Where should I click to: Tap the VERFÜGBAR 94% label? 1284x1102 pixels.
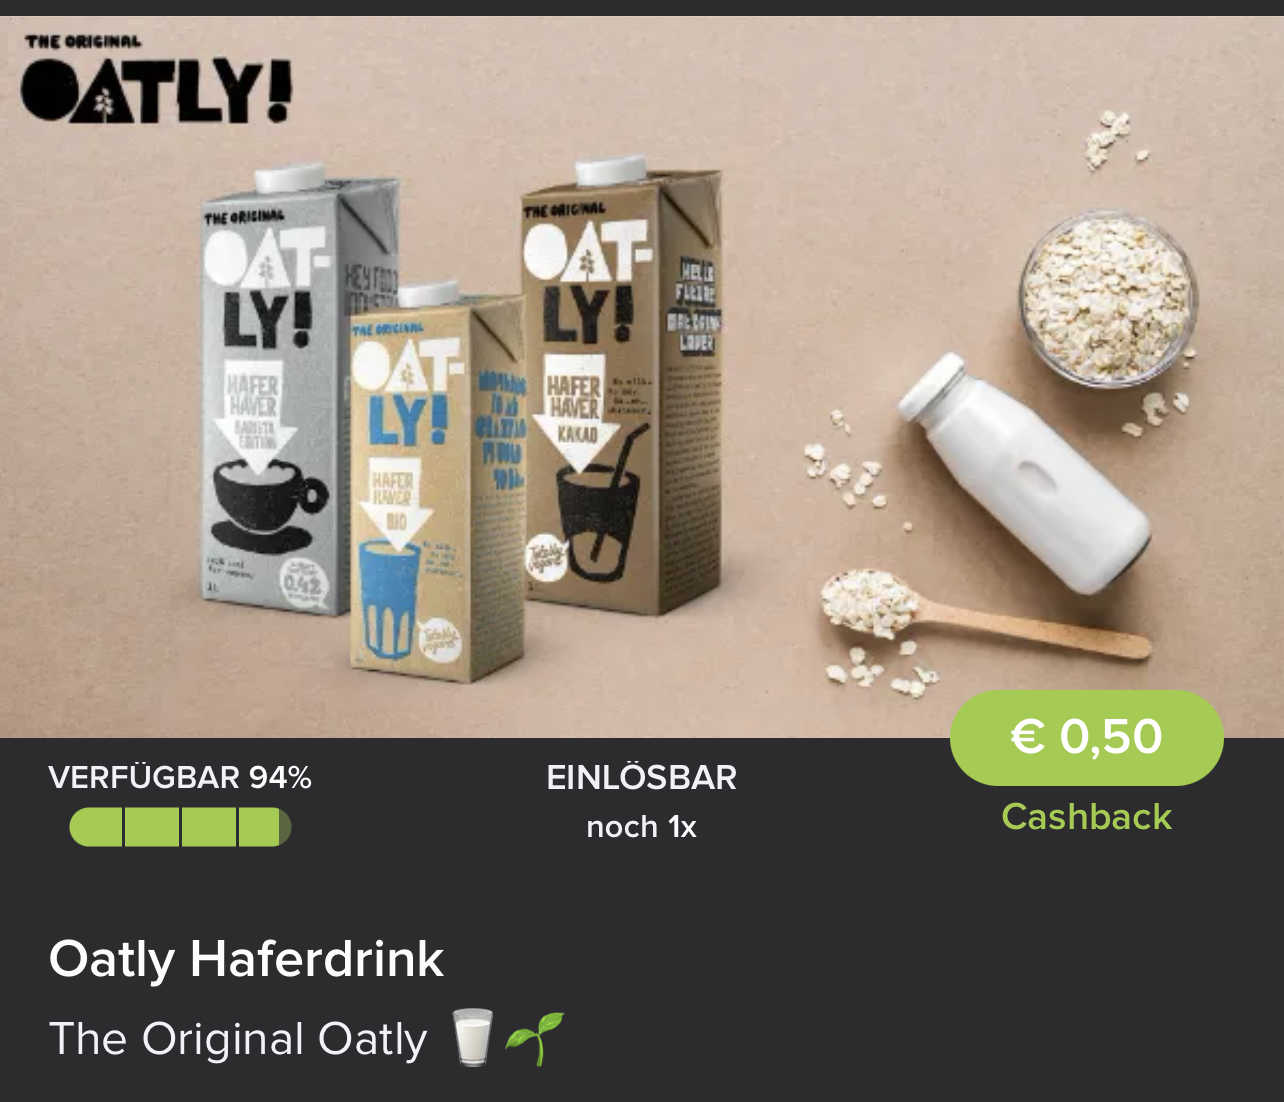click(180, 777)
